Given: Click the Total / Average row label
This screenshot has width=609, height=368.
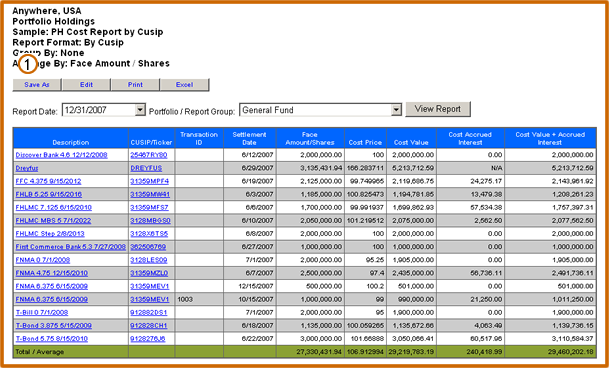Looking at the screenshot, I should pyautogui.click(x=40, y=352).
